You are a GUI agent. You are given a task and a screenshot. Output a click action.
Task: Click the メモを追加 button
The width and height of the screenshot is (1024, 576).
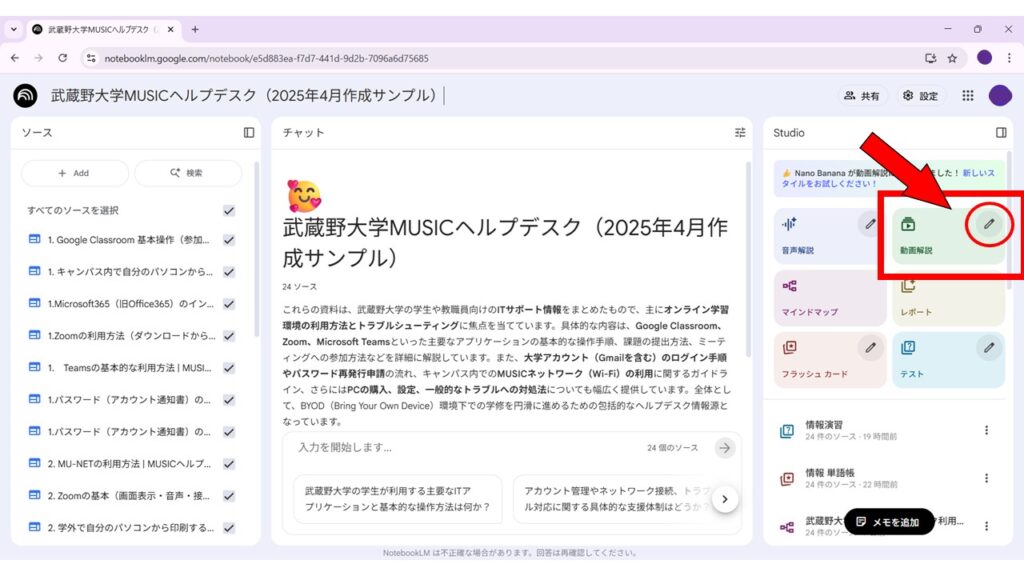888,522
